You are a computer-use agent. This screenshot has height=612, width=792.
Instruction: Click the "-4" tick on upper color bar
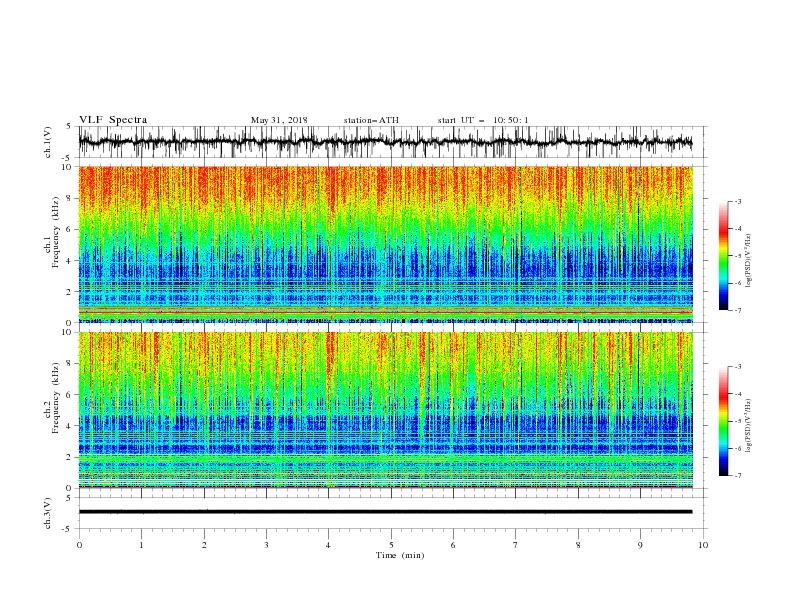tap(737, 229)
